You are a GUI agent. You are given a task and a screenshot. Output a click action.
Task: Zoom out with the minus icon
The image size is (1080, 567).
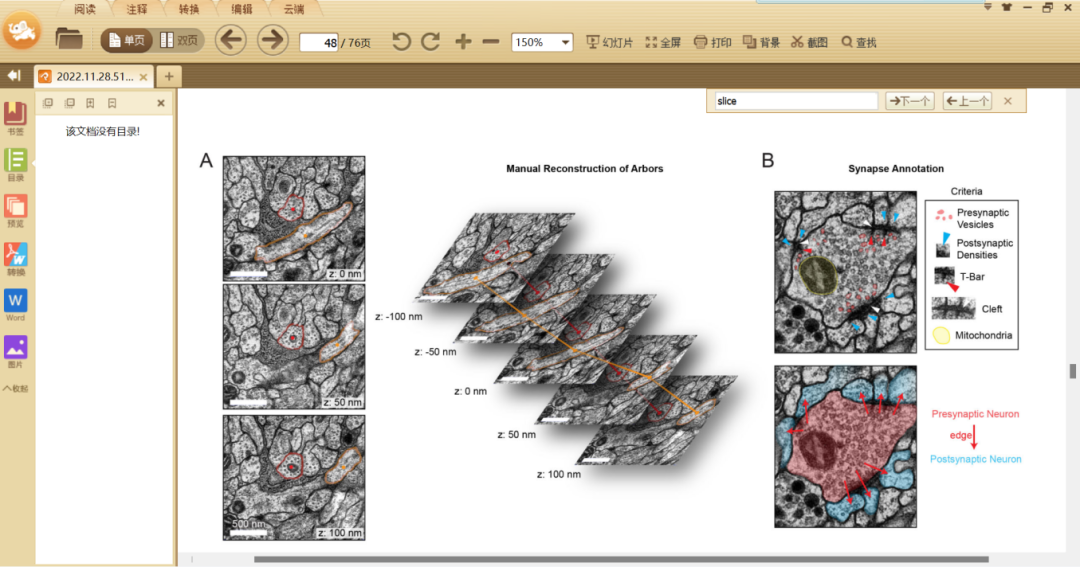[x=490, y=42]
